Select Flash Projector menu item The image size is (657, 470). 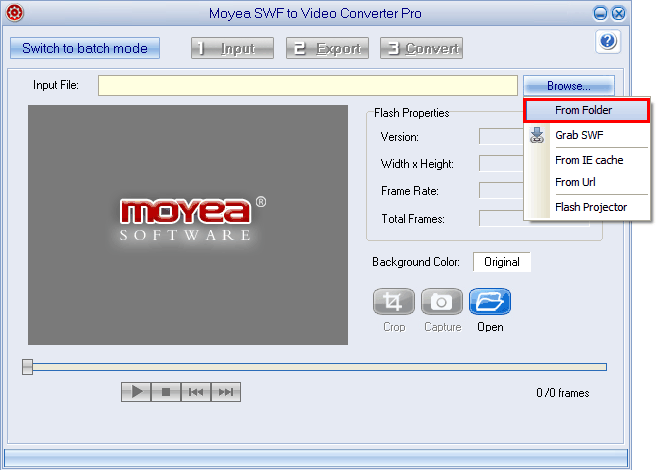591,207
